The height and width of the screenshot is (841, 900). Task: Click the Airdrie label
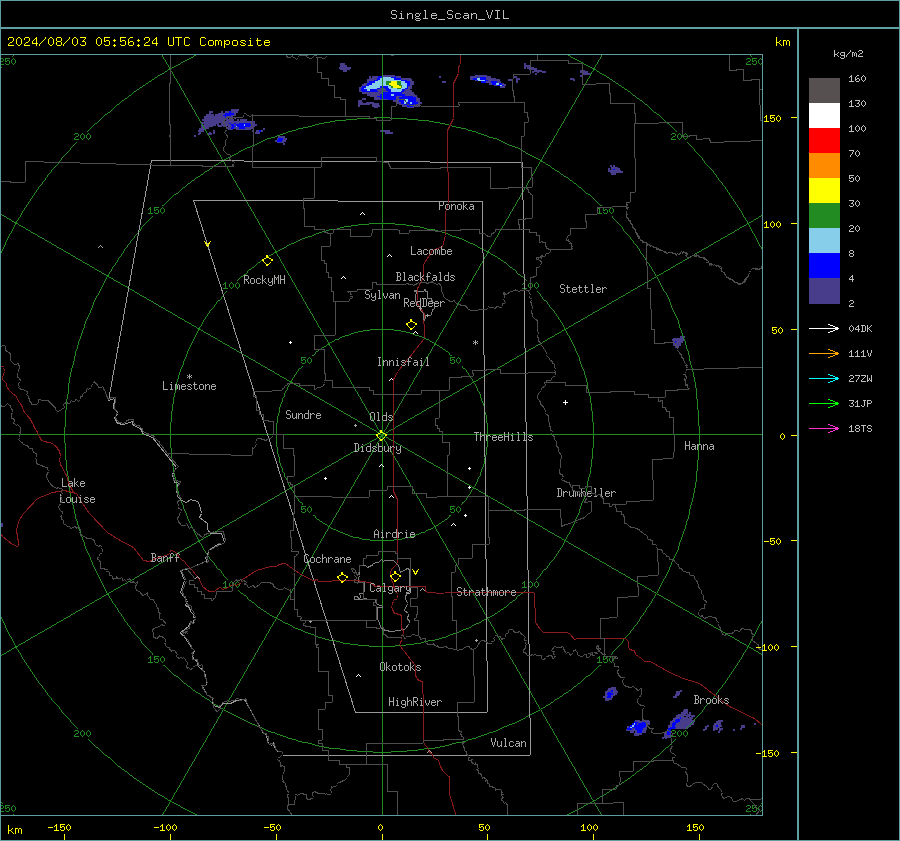(394, 534)
